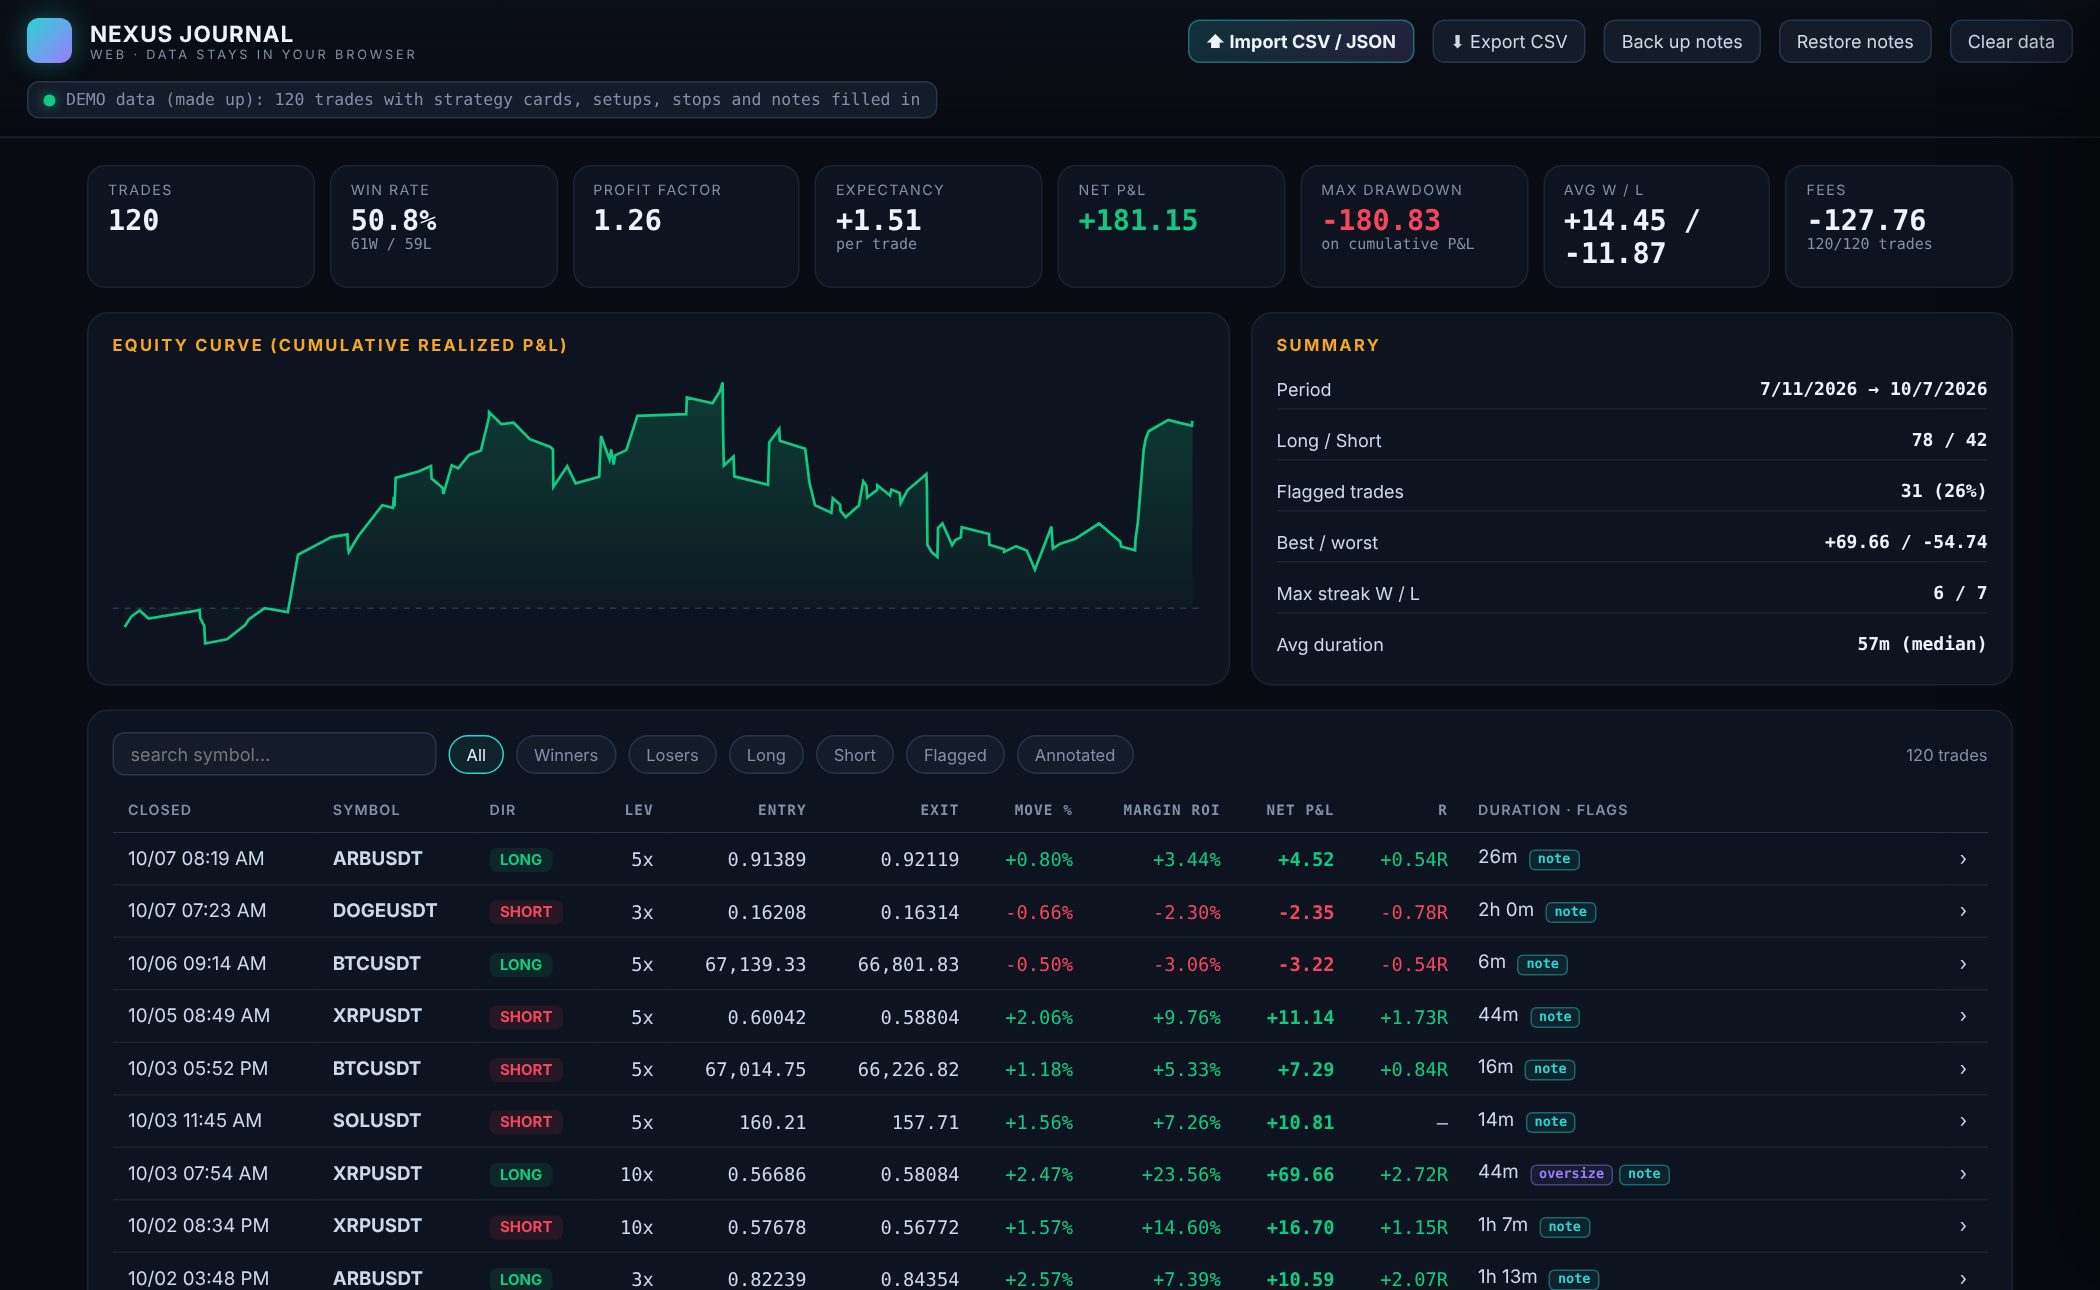
Task: Click the upload arrow on Import CSV / JSON
Action: pyautogui.click(x=1215, y=42)
